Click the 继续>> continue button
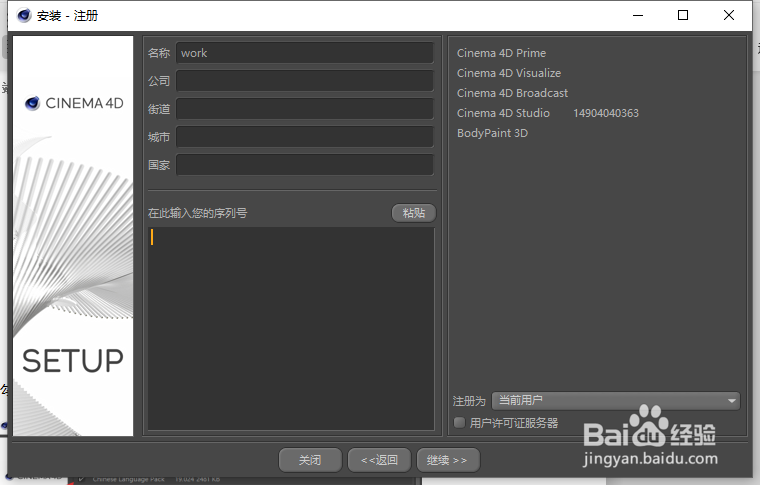 (x=448, y=460)
